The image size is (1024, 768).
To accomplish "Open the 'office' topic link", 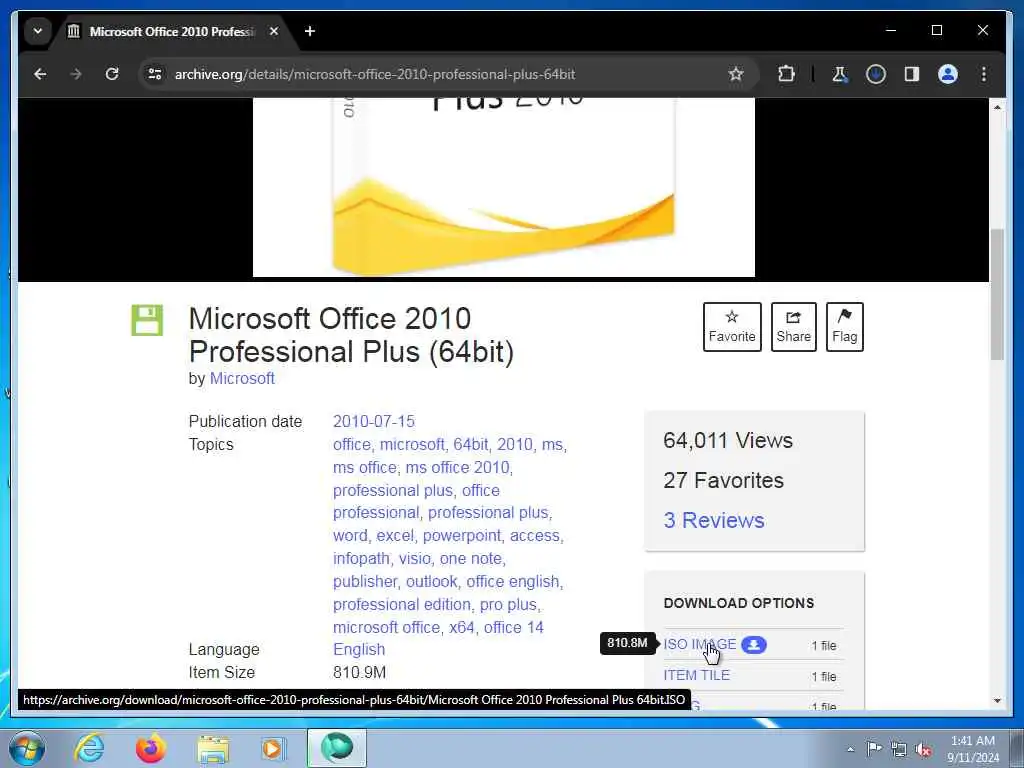I will click(x=351, y=445).
